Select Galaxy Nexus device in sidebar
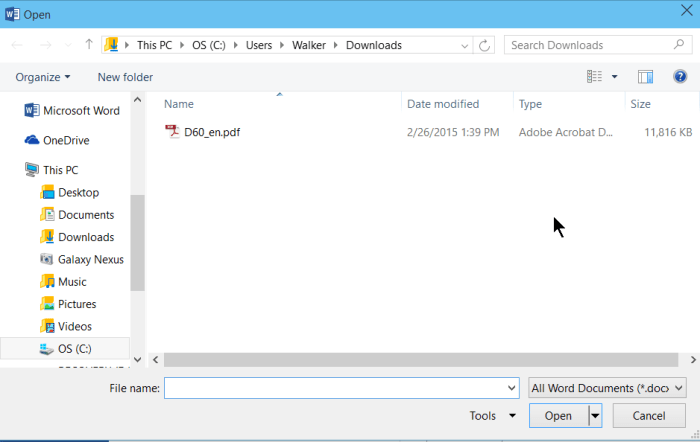 tap(82, 259)
